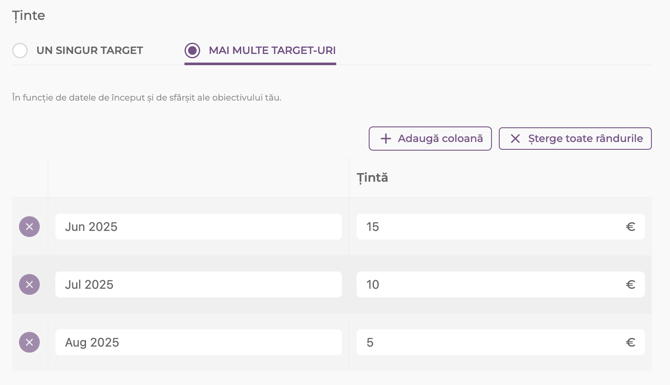Image resolution: width=670 pixels, height=385 pixels.
Task: Click the plus icon in Adaugă coloană
Action: click(x=385, y=138)
